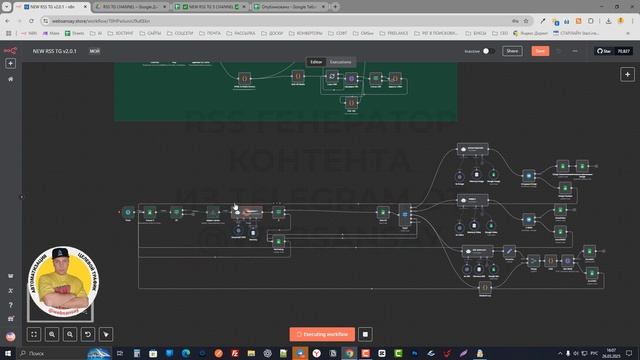
Task: Click the add node plus button on the canvas
Action: (x=627, y=75)
